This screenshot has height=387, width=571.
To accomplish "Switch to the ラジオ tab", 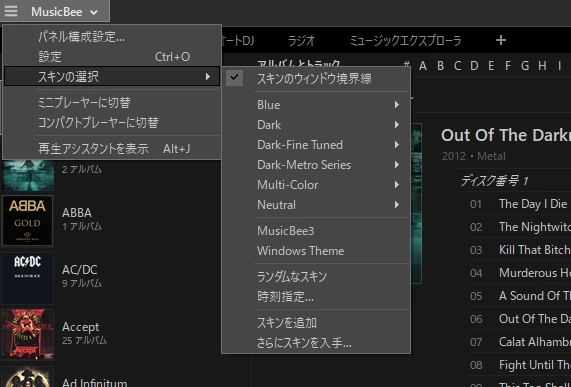I will coord(301,40).
